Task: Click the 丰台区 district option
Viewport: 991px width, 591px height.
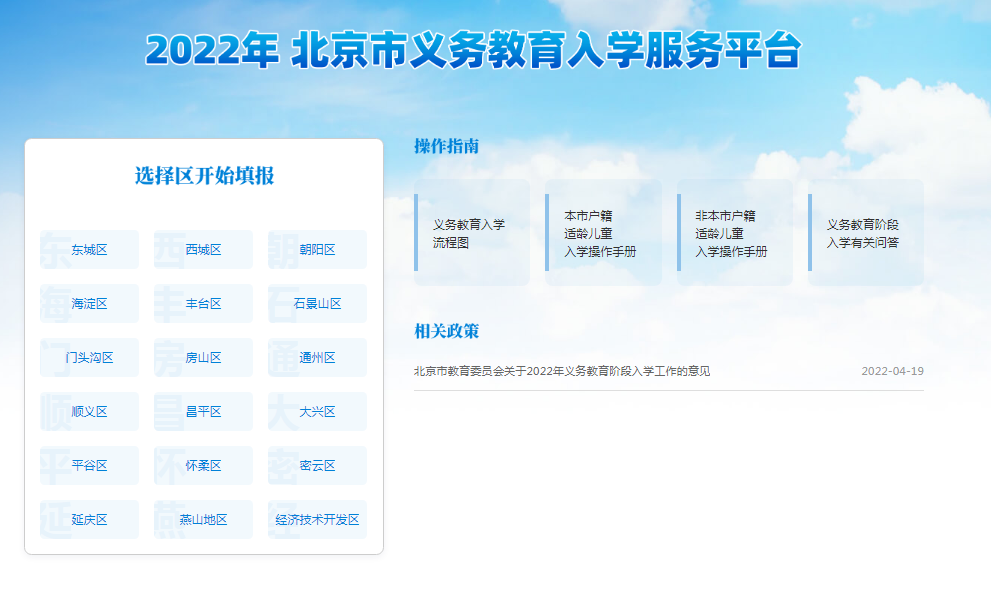Action: (203, 304)
